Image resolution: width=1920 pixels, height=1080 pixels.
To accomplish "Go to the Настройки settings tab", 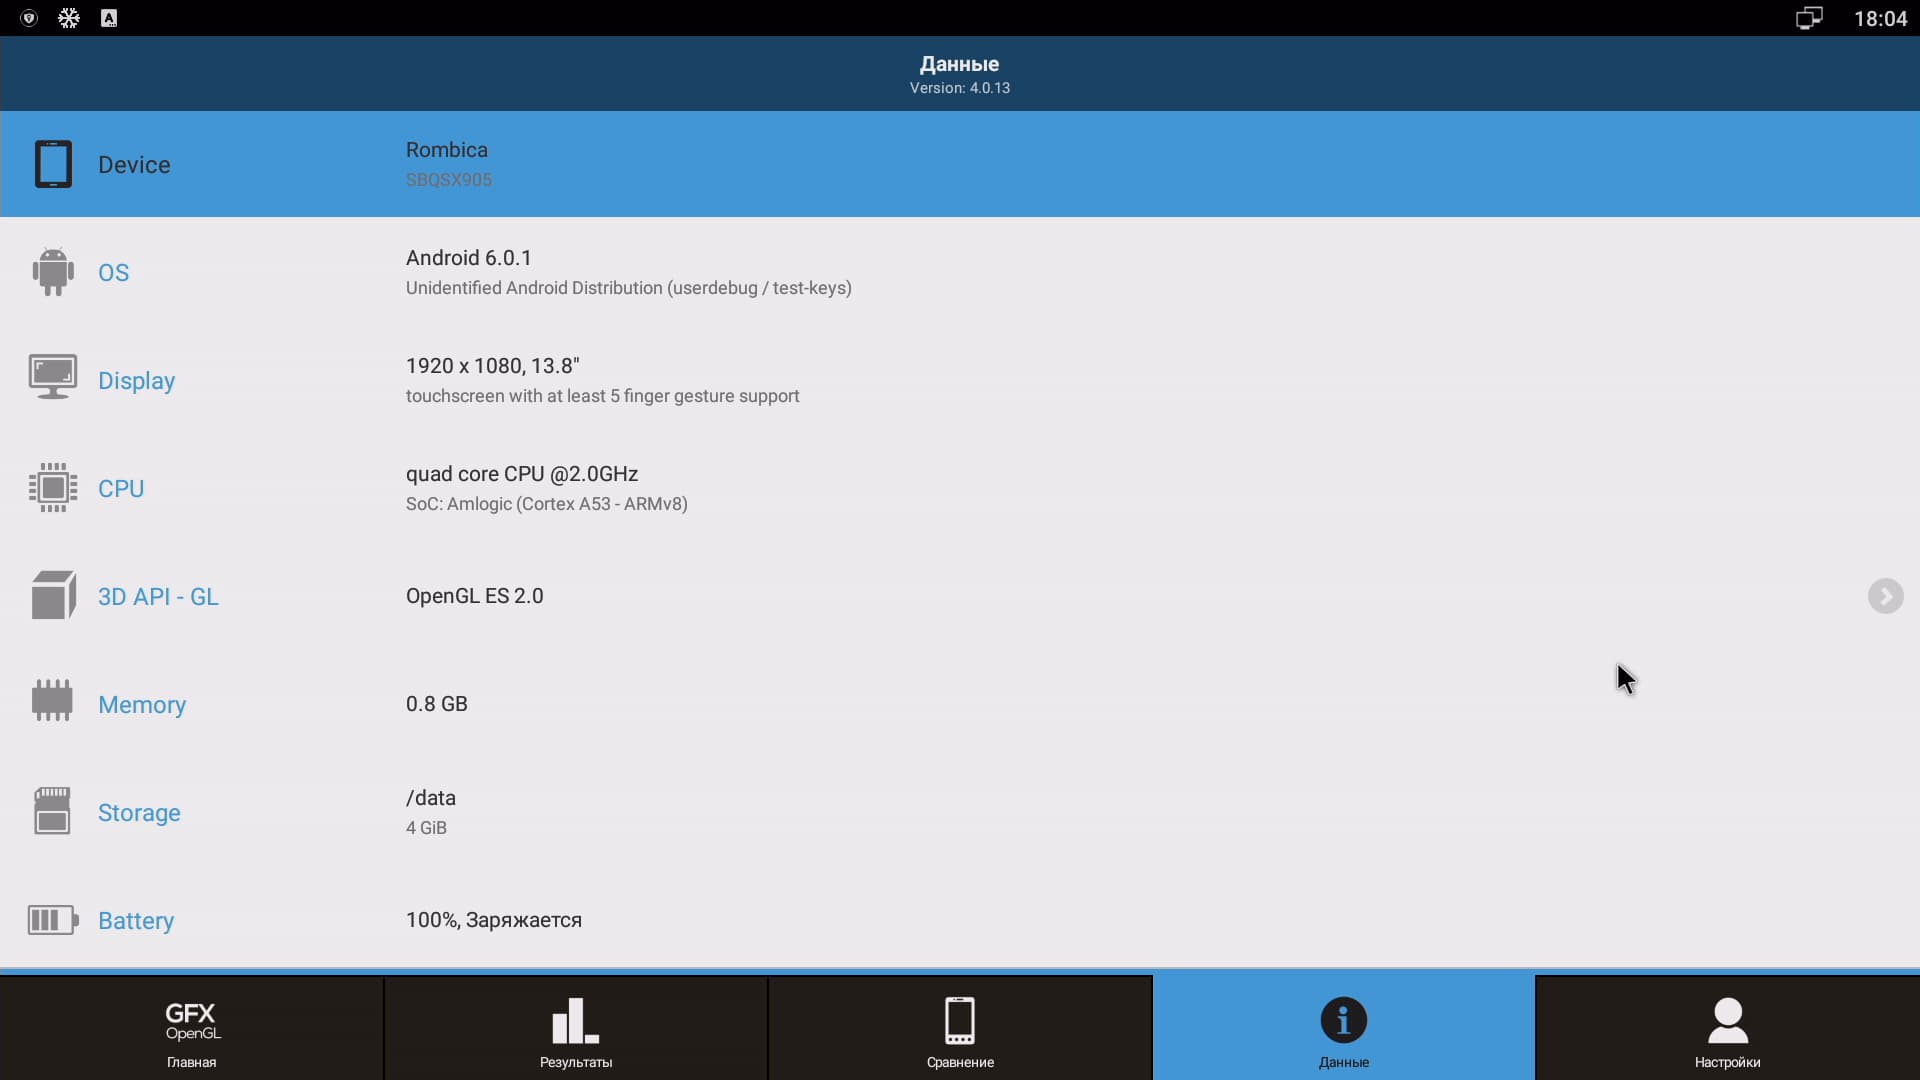I will [x=1727, y=1030].
